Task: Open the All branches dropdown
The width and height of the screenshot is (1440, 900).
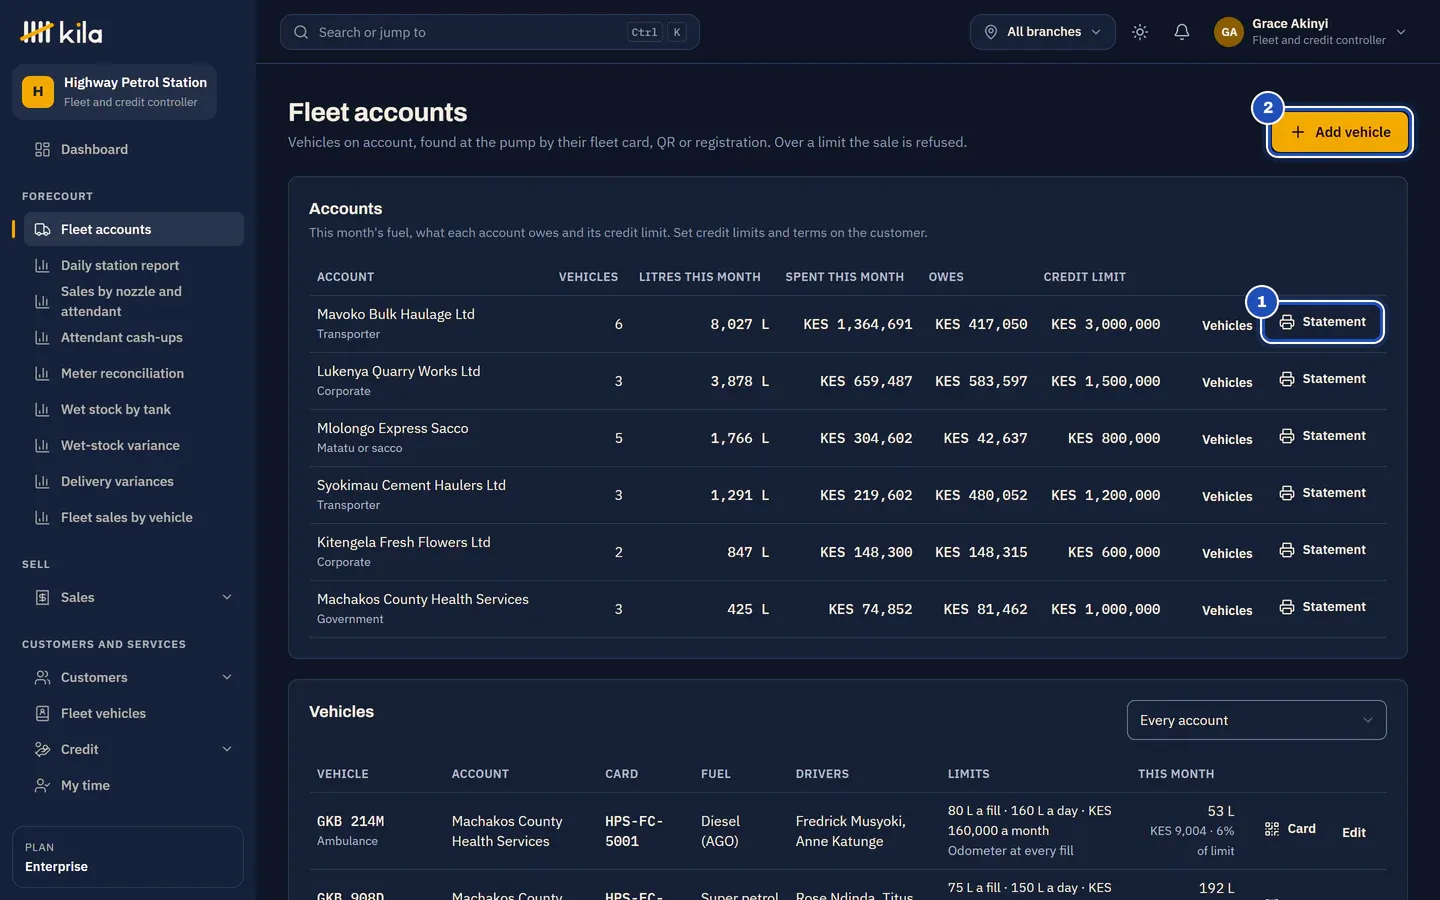Action: [x=1043, y=32]
